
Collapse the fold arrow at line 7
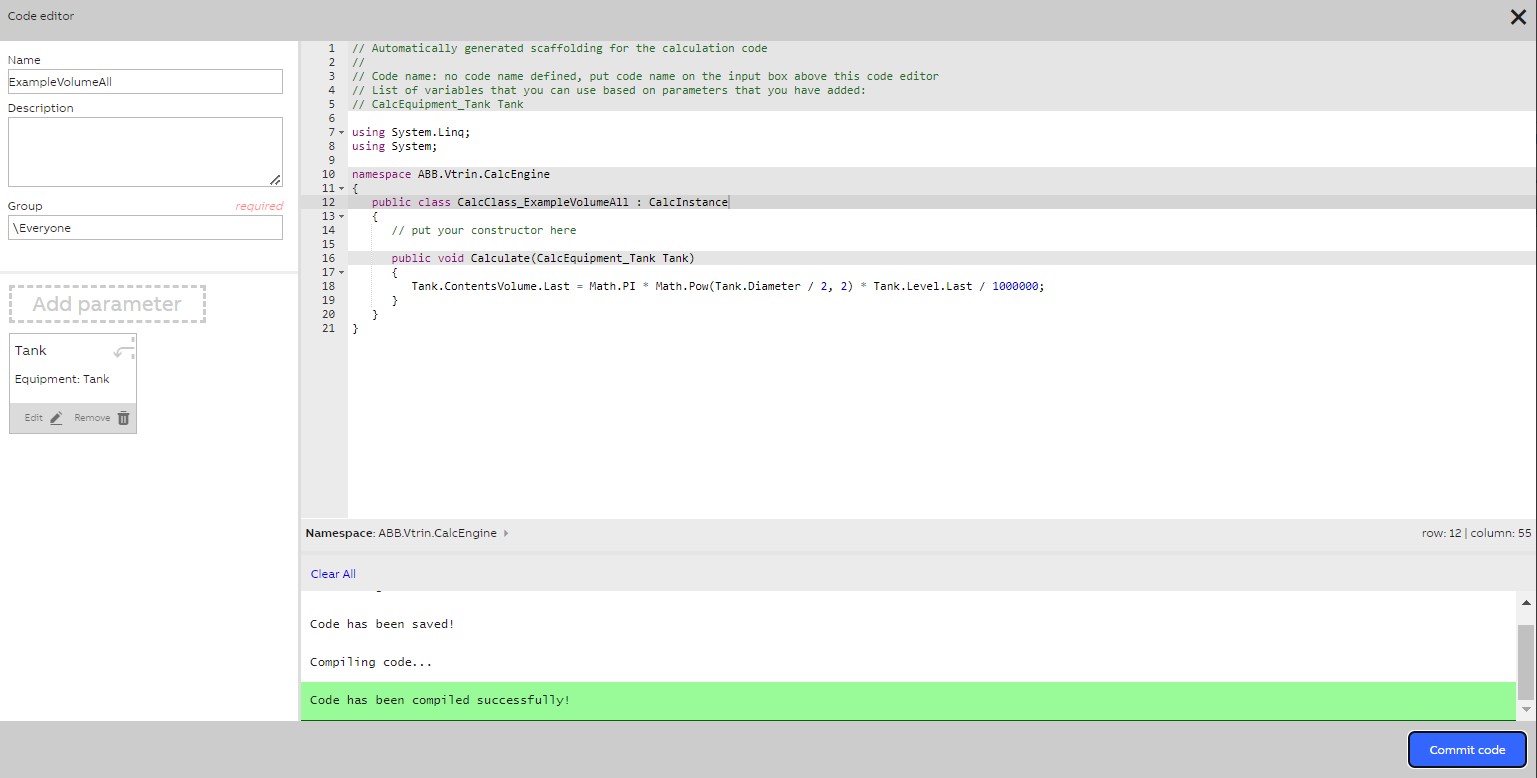tap(342, 132)
